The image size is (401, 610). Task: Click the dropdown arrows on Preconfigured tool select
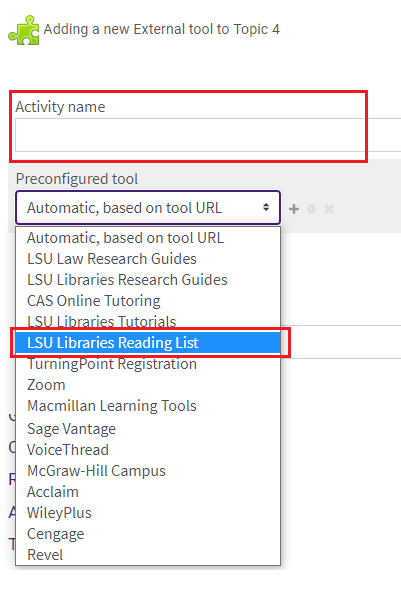click(266, 207)
